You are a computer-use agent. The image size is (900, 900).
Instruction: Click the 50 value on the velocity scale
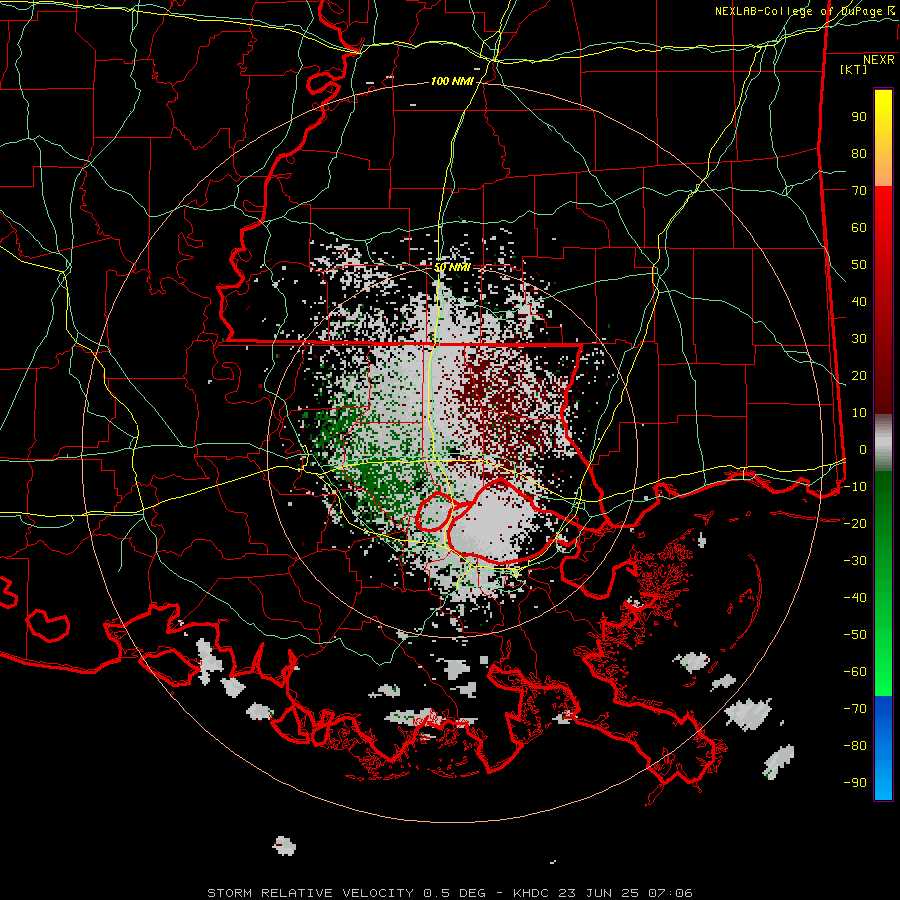pyautogui.click(x=859, y=265)
